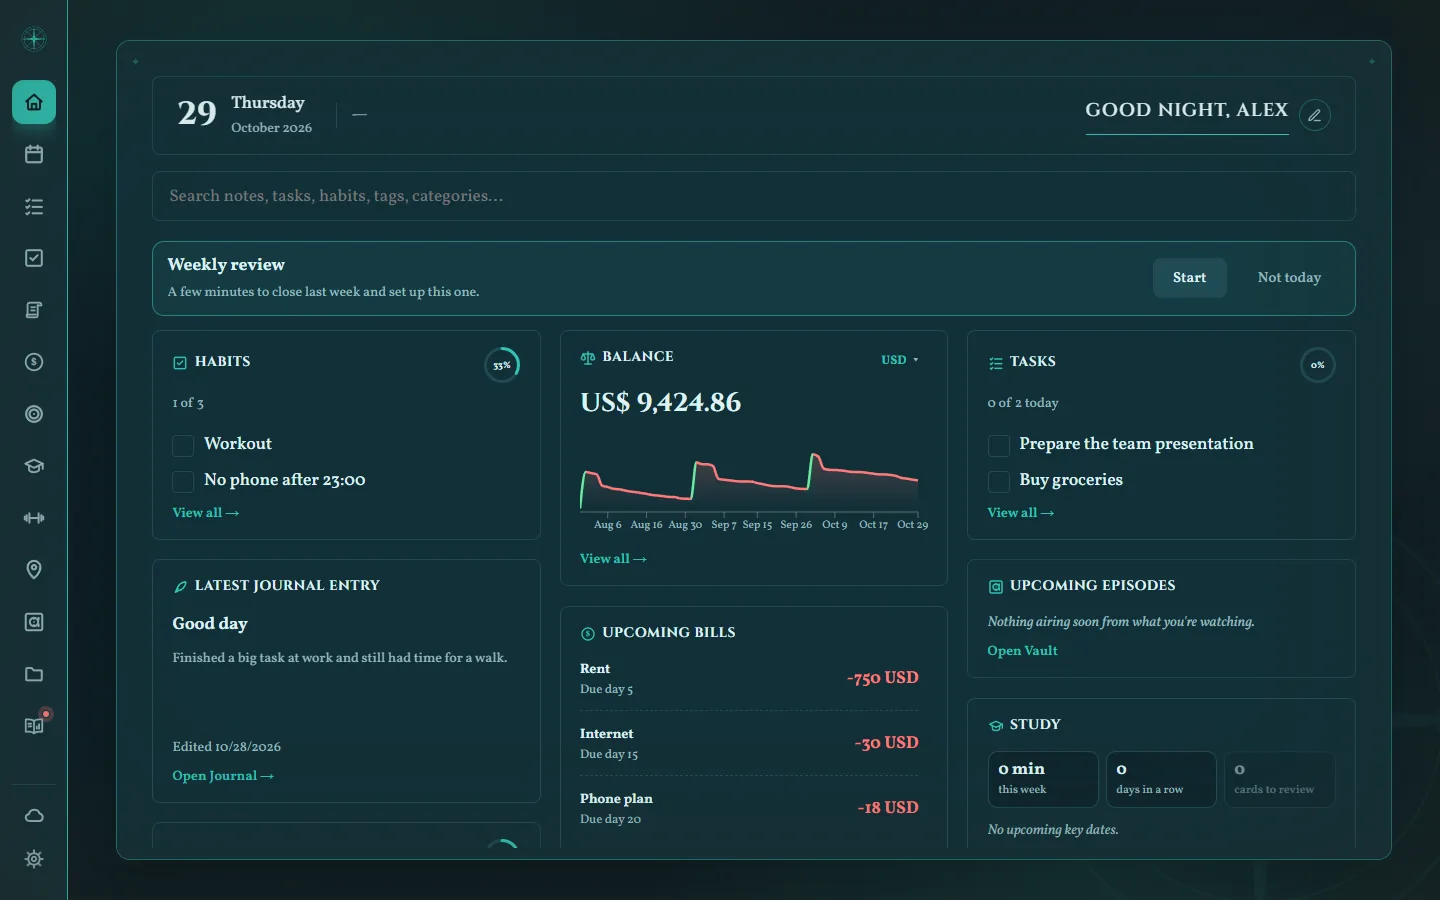Open the Home dashboard sidebar icon
The height and width of the screenshot is (900, 1440).
click(34, 102)
